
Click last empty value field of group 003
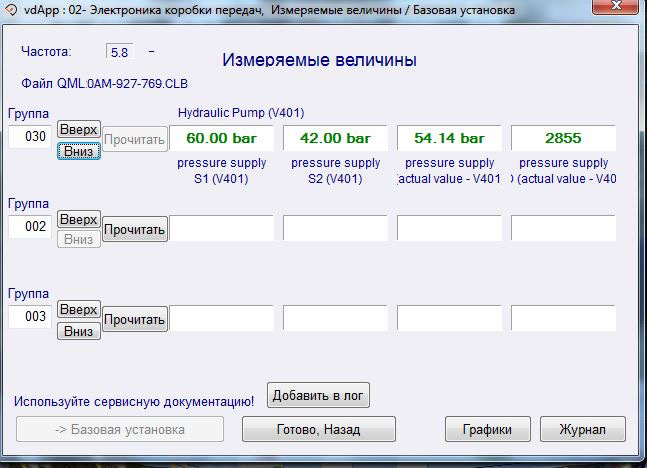coord(563,318)
